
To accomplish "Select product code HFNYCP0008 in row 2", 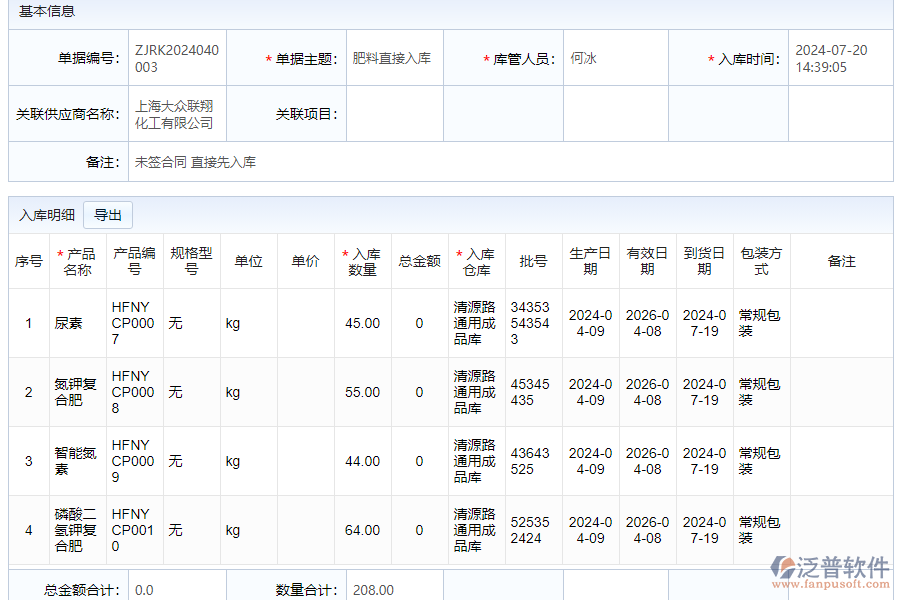I will [130, 391].
